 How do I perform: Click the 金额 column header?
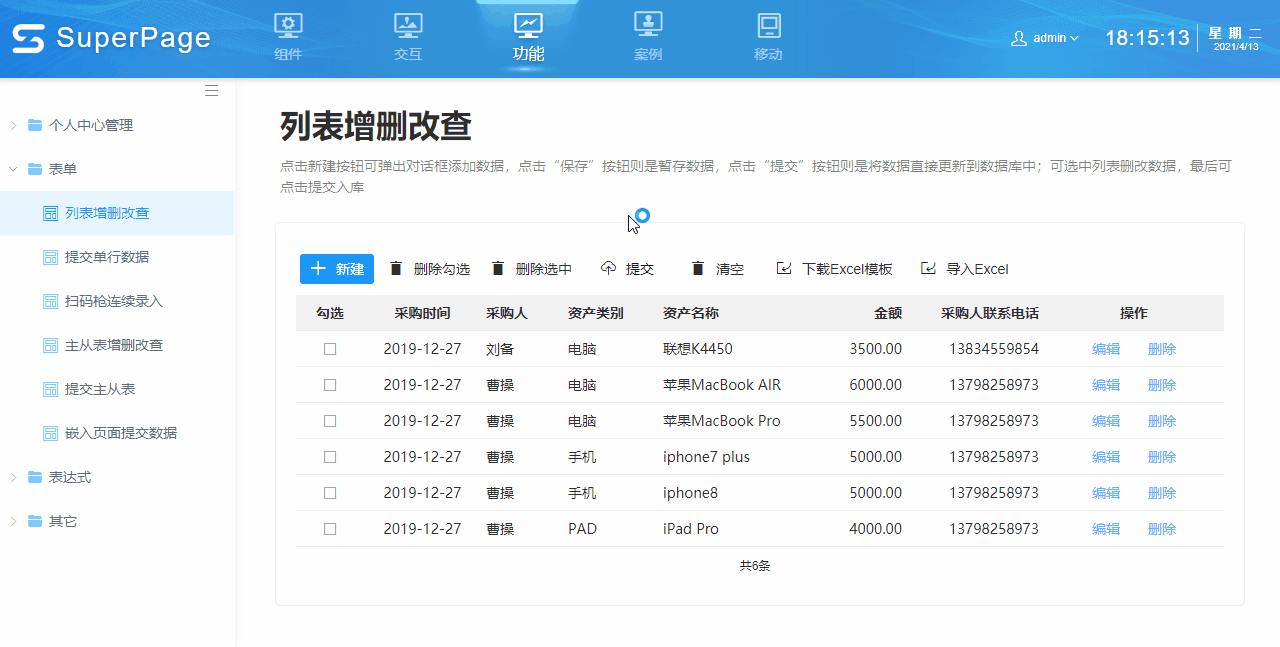click(x=888, y=313)
